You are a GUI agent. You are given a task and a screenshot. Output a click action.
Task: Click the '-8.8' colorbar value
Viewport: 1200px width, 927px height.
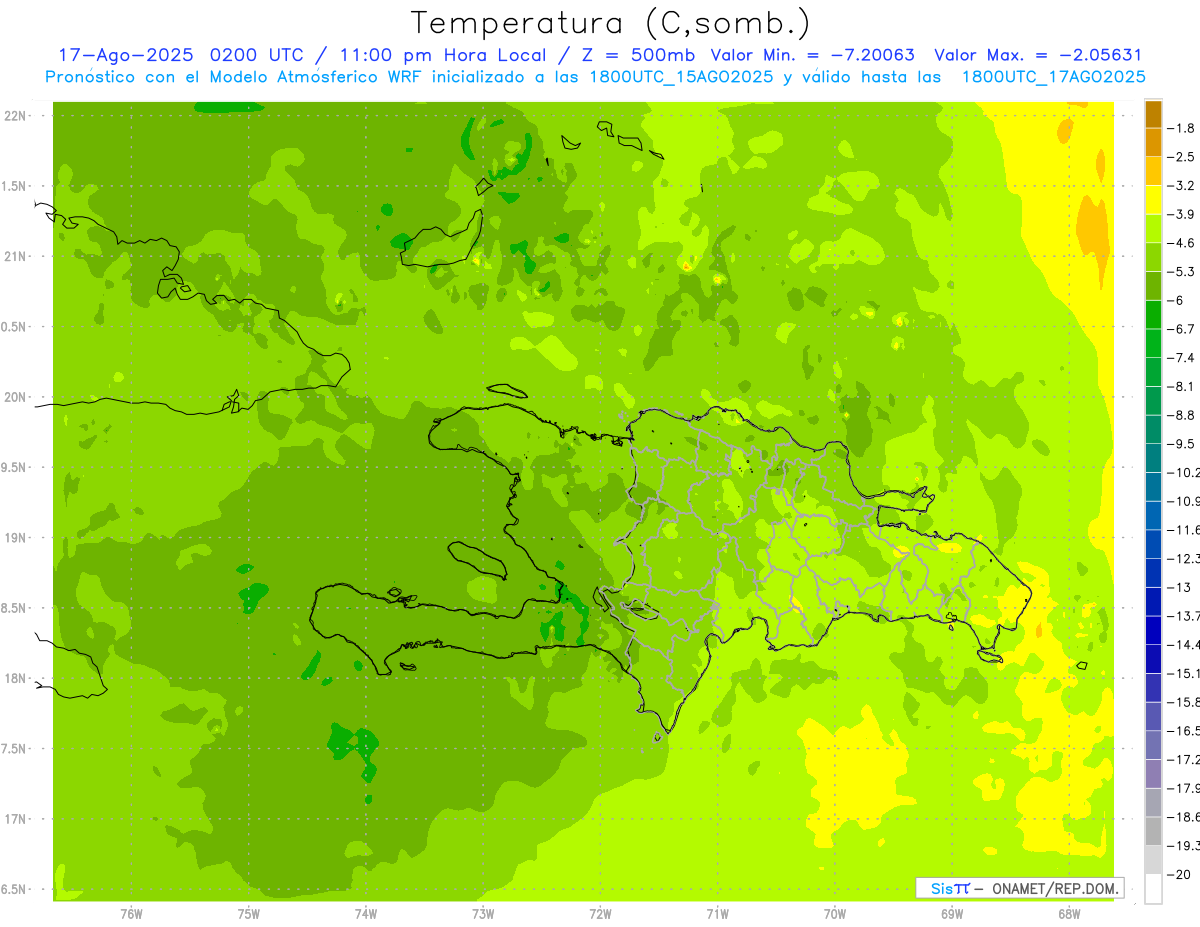click(1183, 415)
